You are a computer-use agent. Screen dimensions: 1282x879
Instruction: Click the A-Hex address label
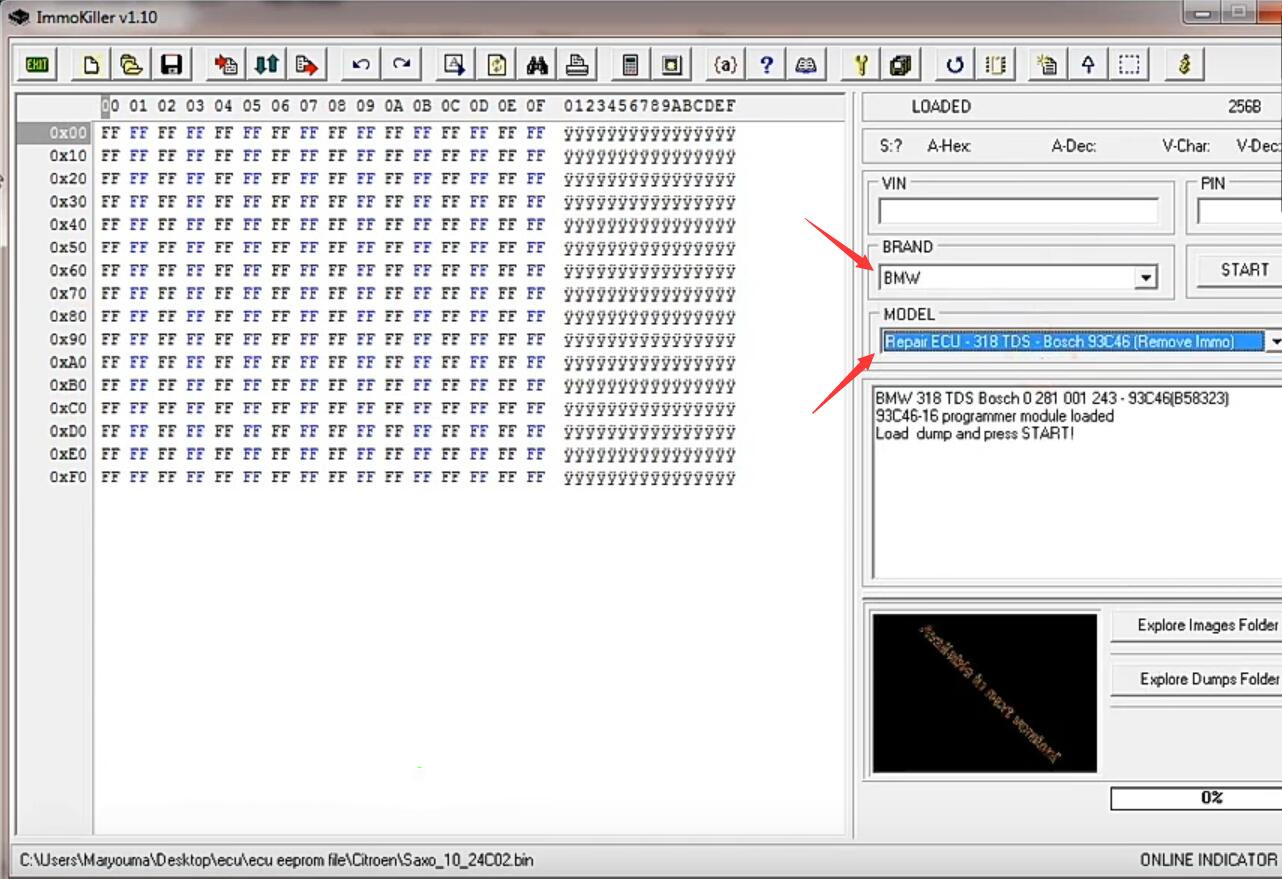click(949, 146)
